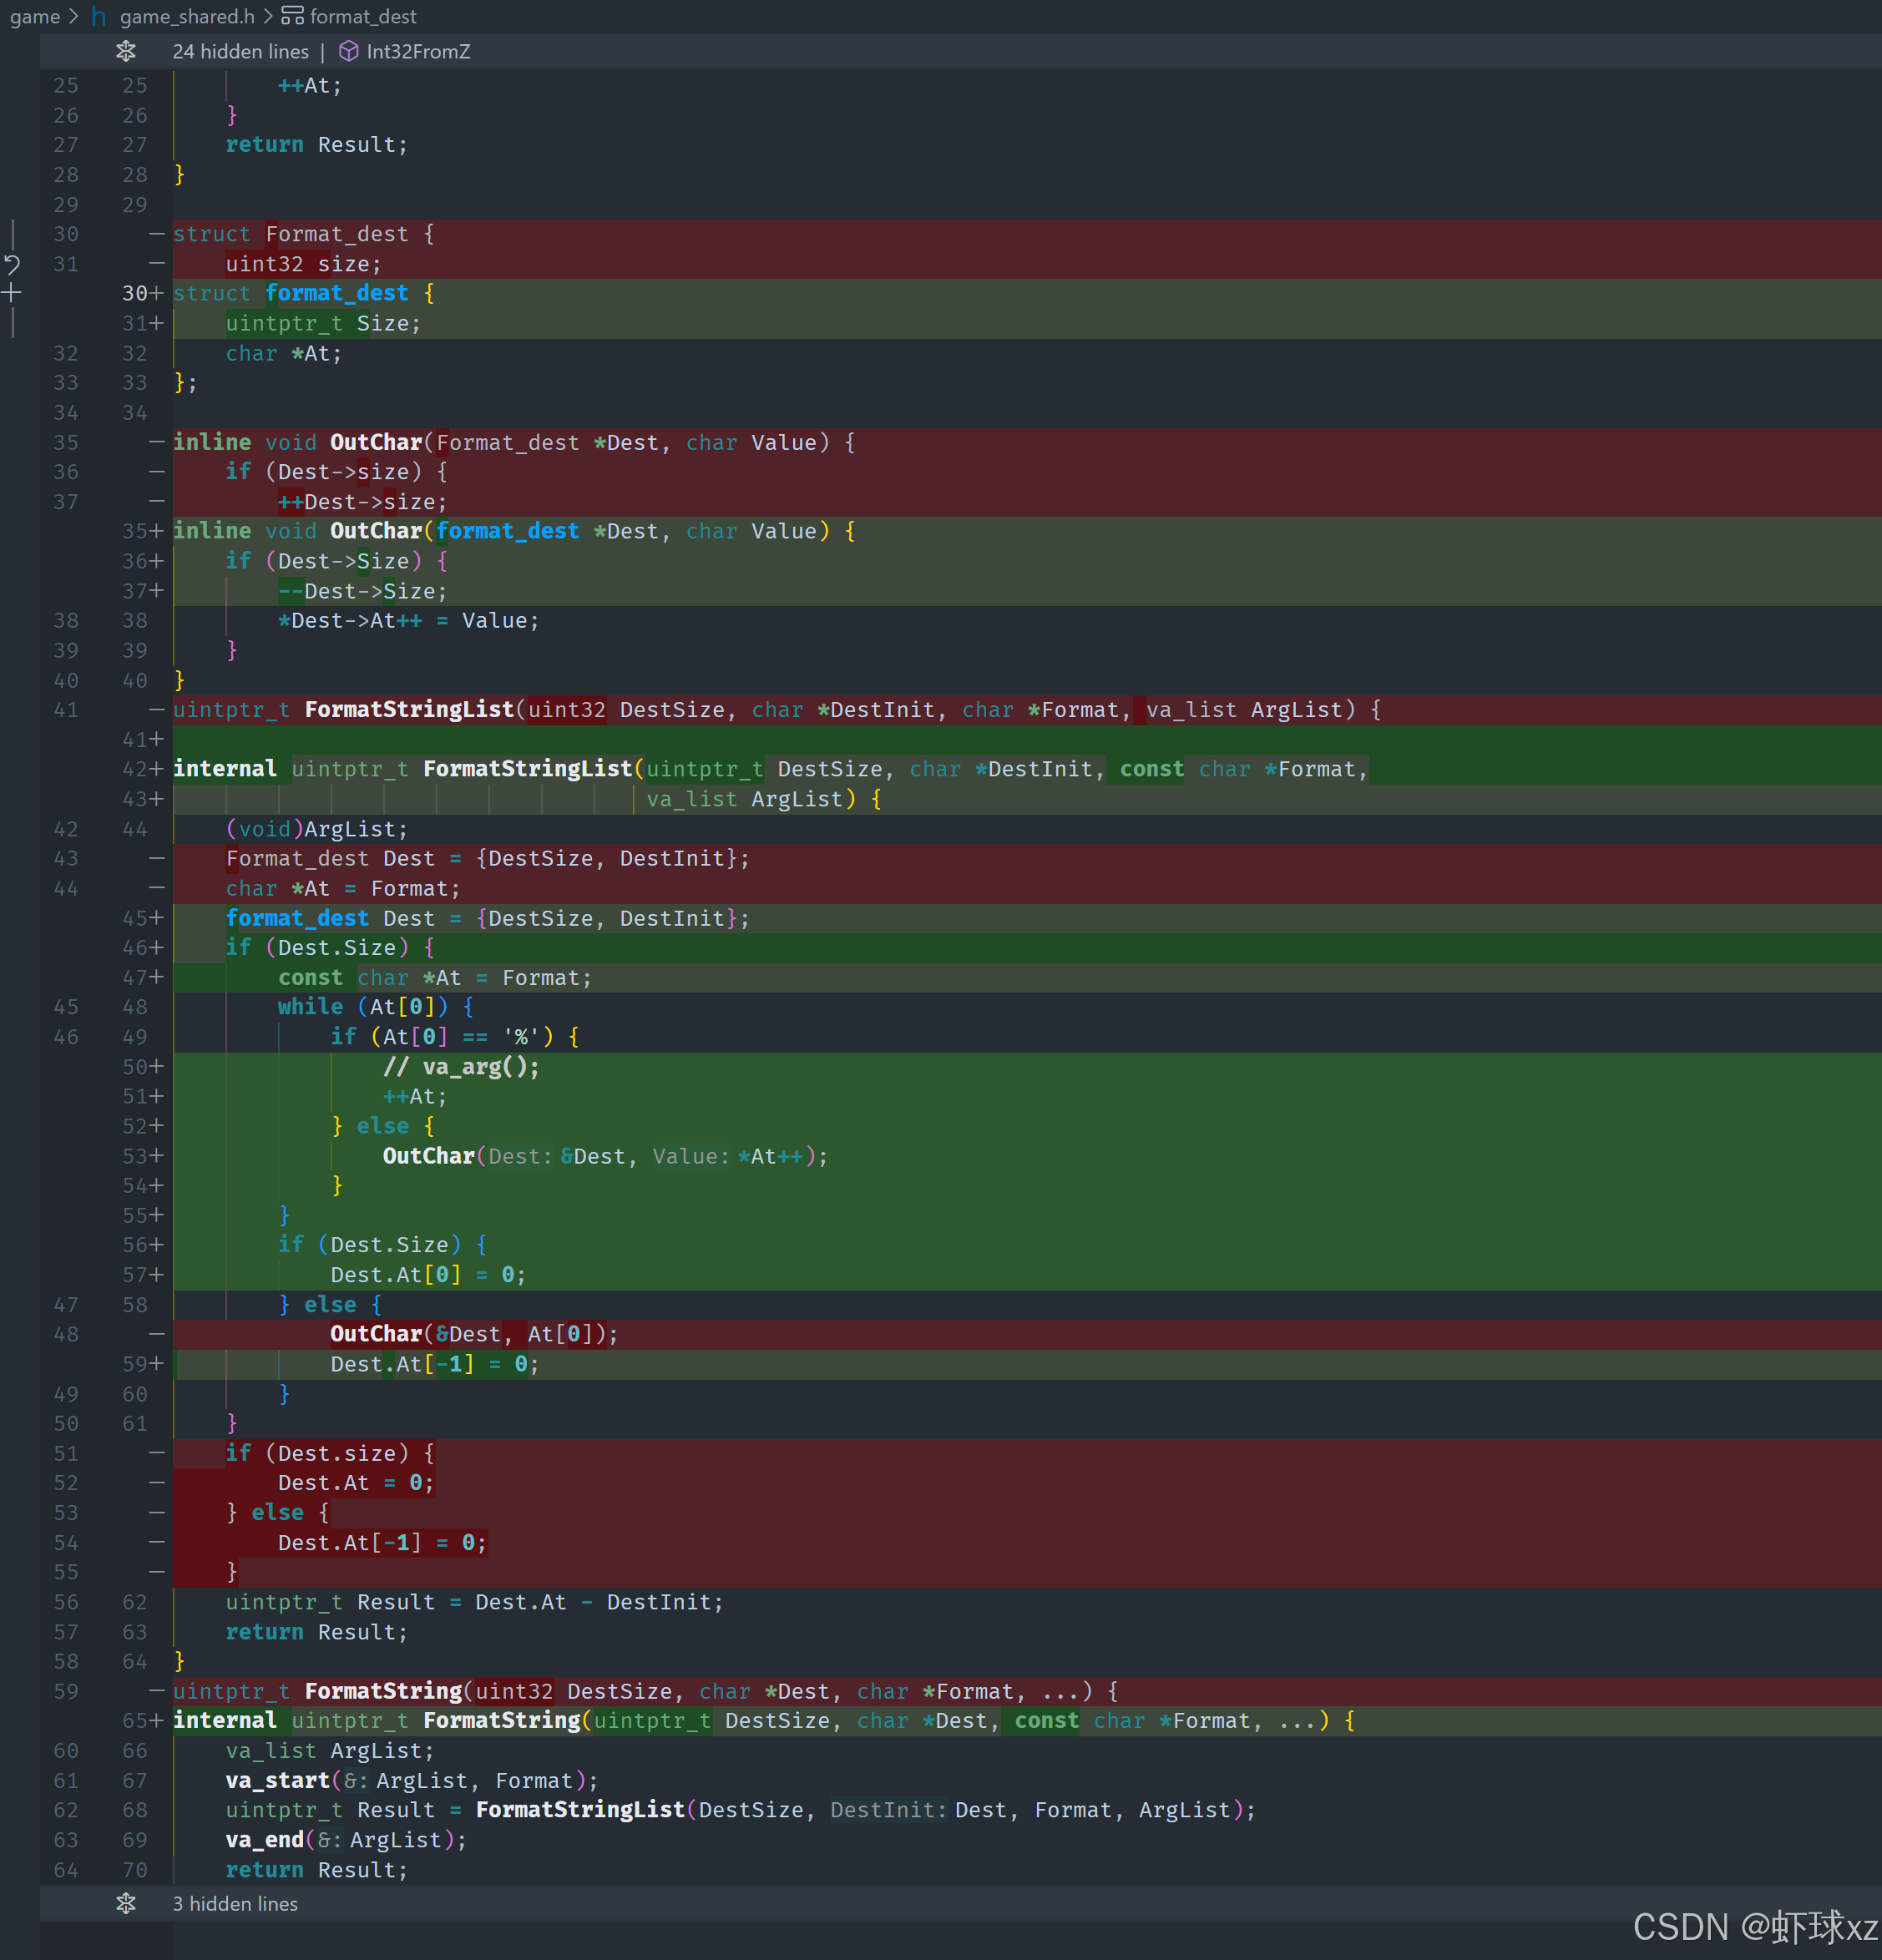Viewport: 1882px width, 1960px height.
Task: Click added line '--Dest->Size;'
Action: pyautogui.click(x=362, y=592)
